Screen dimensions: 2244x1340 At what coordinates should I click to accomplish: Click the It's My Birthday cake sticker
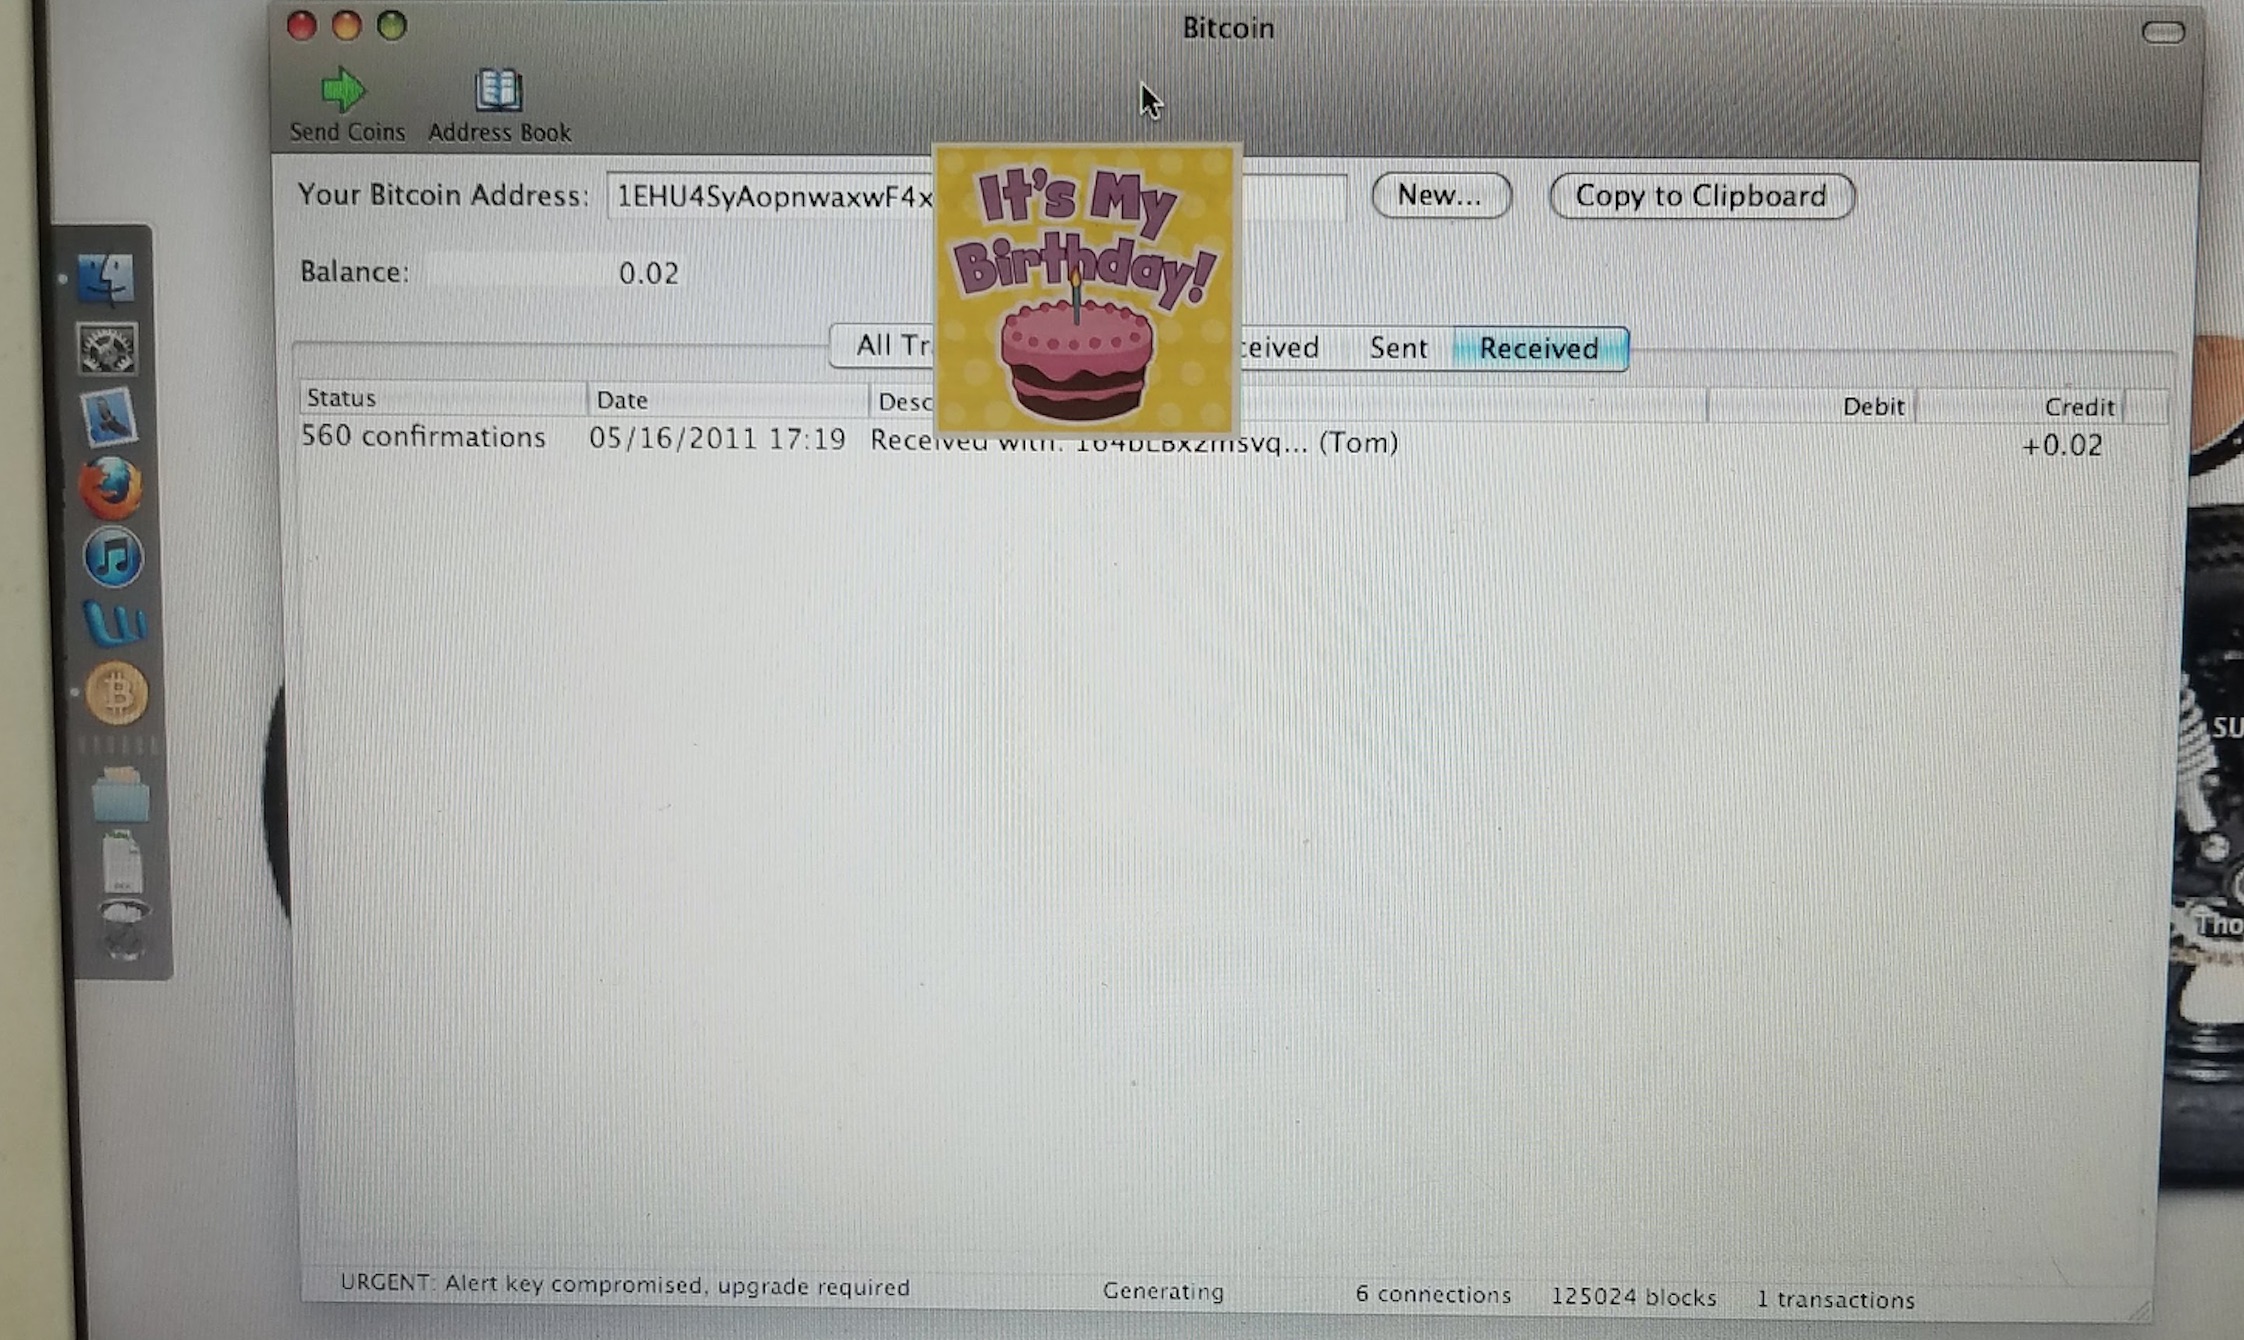coord(1087,289)
